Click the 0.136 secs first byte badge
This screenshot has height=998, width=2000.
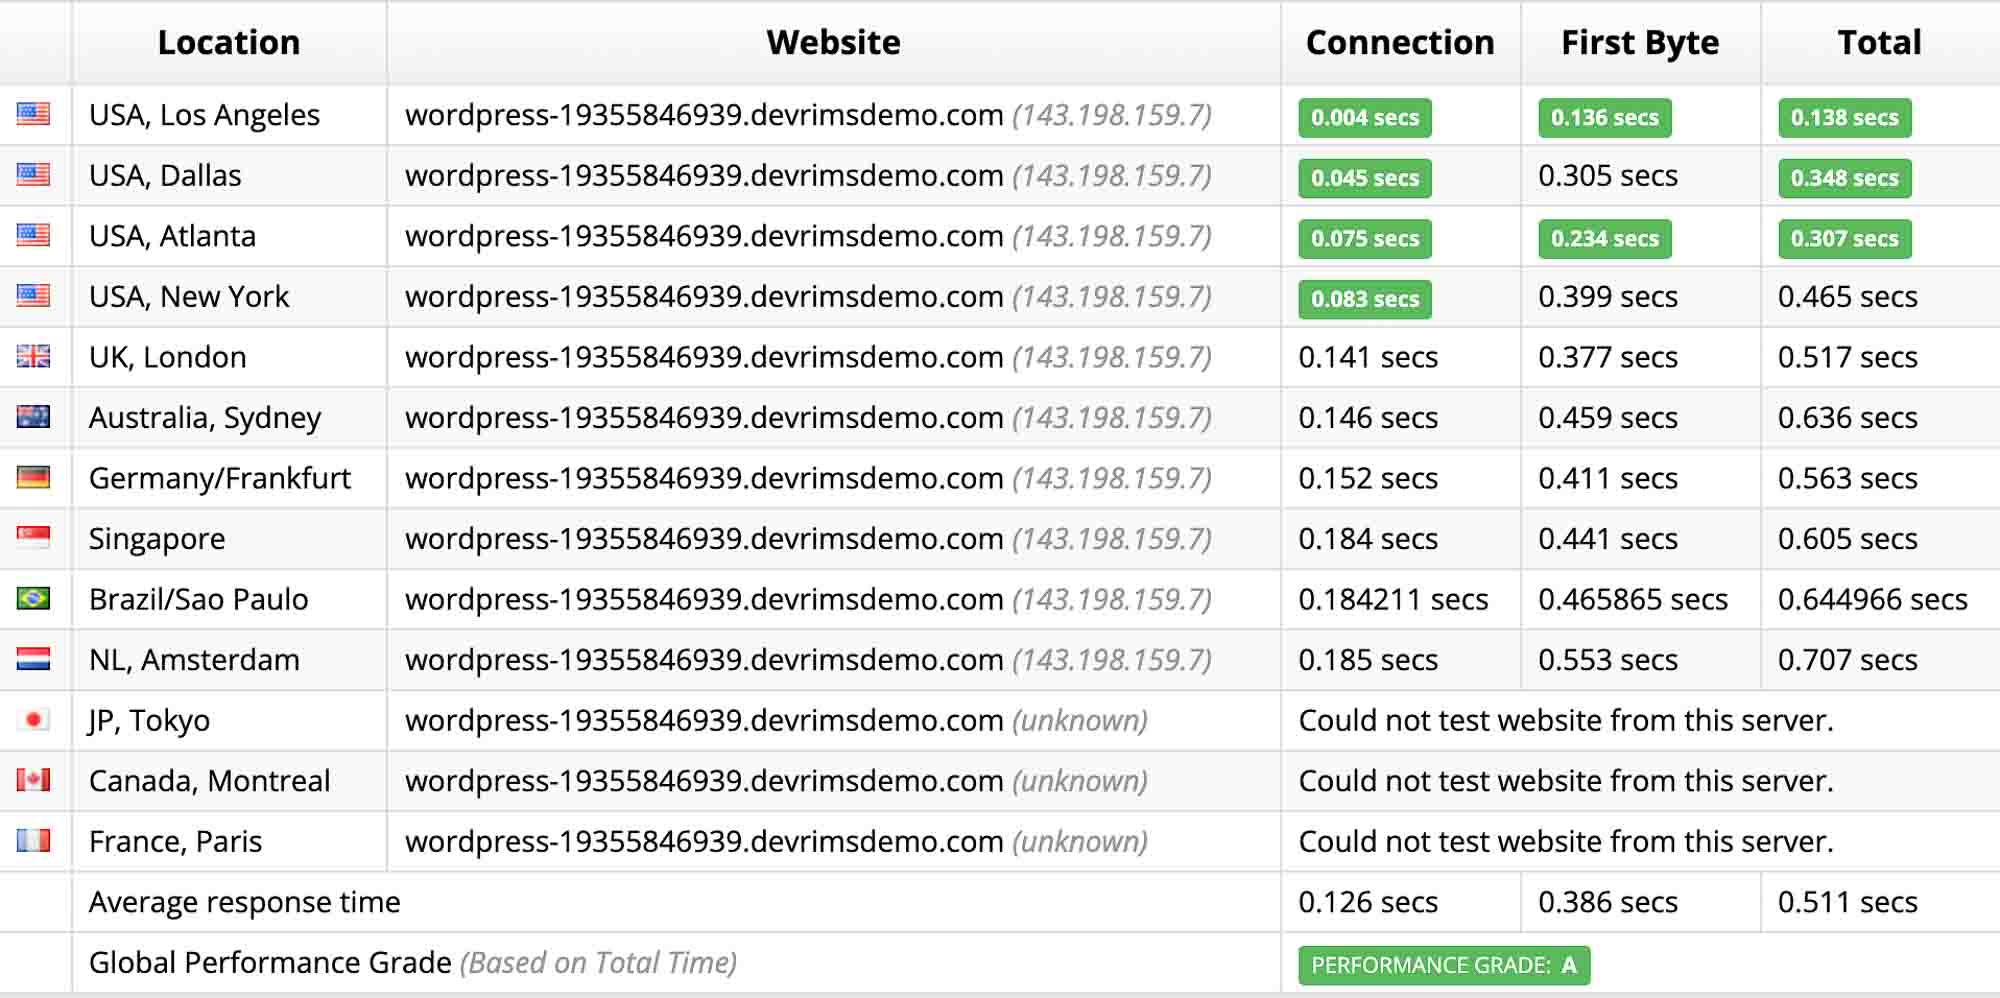1604,118
